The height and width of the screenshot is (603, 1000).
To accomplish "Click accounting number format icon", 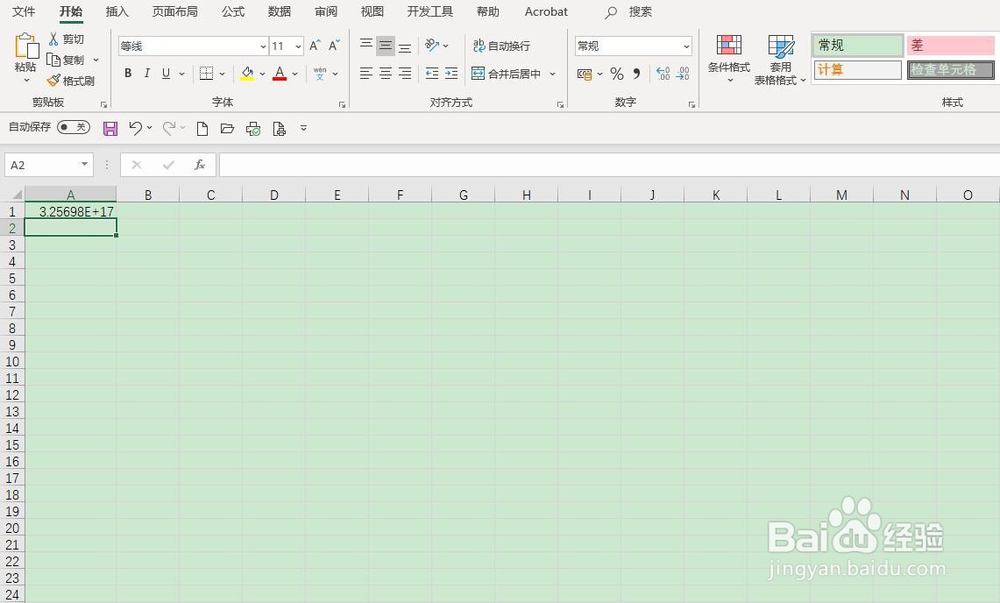I will (584, 74).
